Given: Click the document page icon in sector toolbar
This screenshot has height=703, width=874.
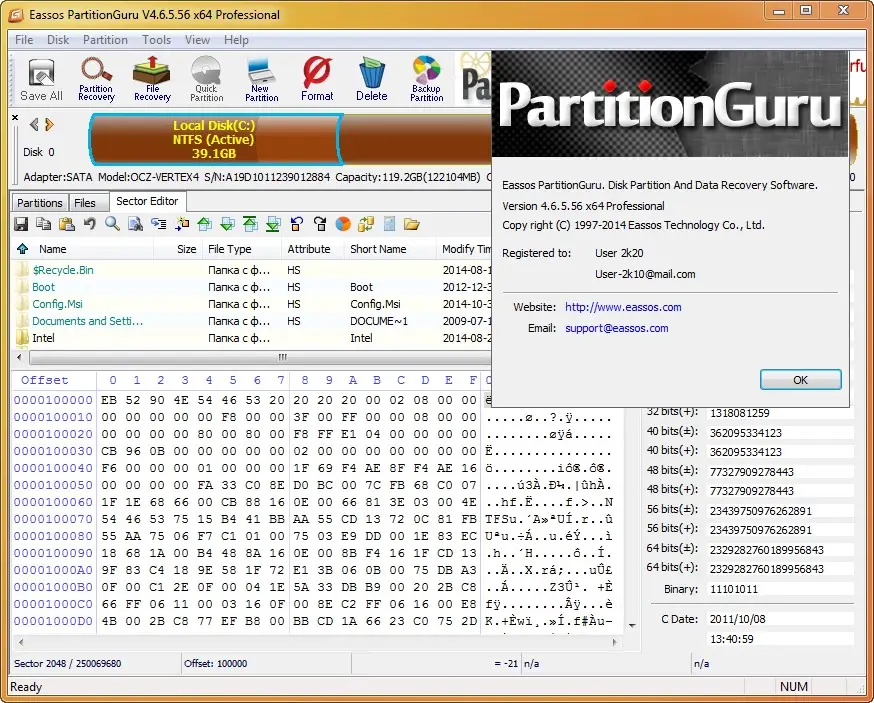Looking at the screenshot, I should coord(389,224).
